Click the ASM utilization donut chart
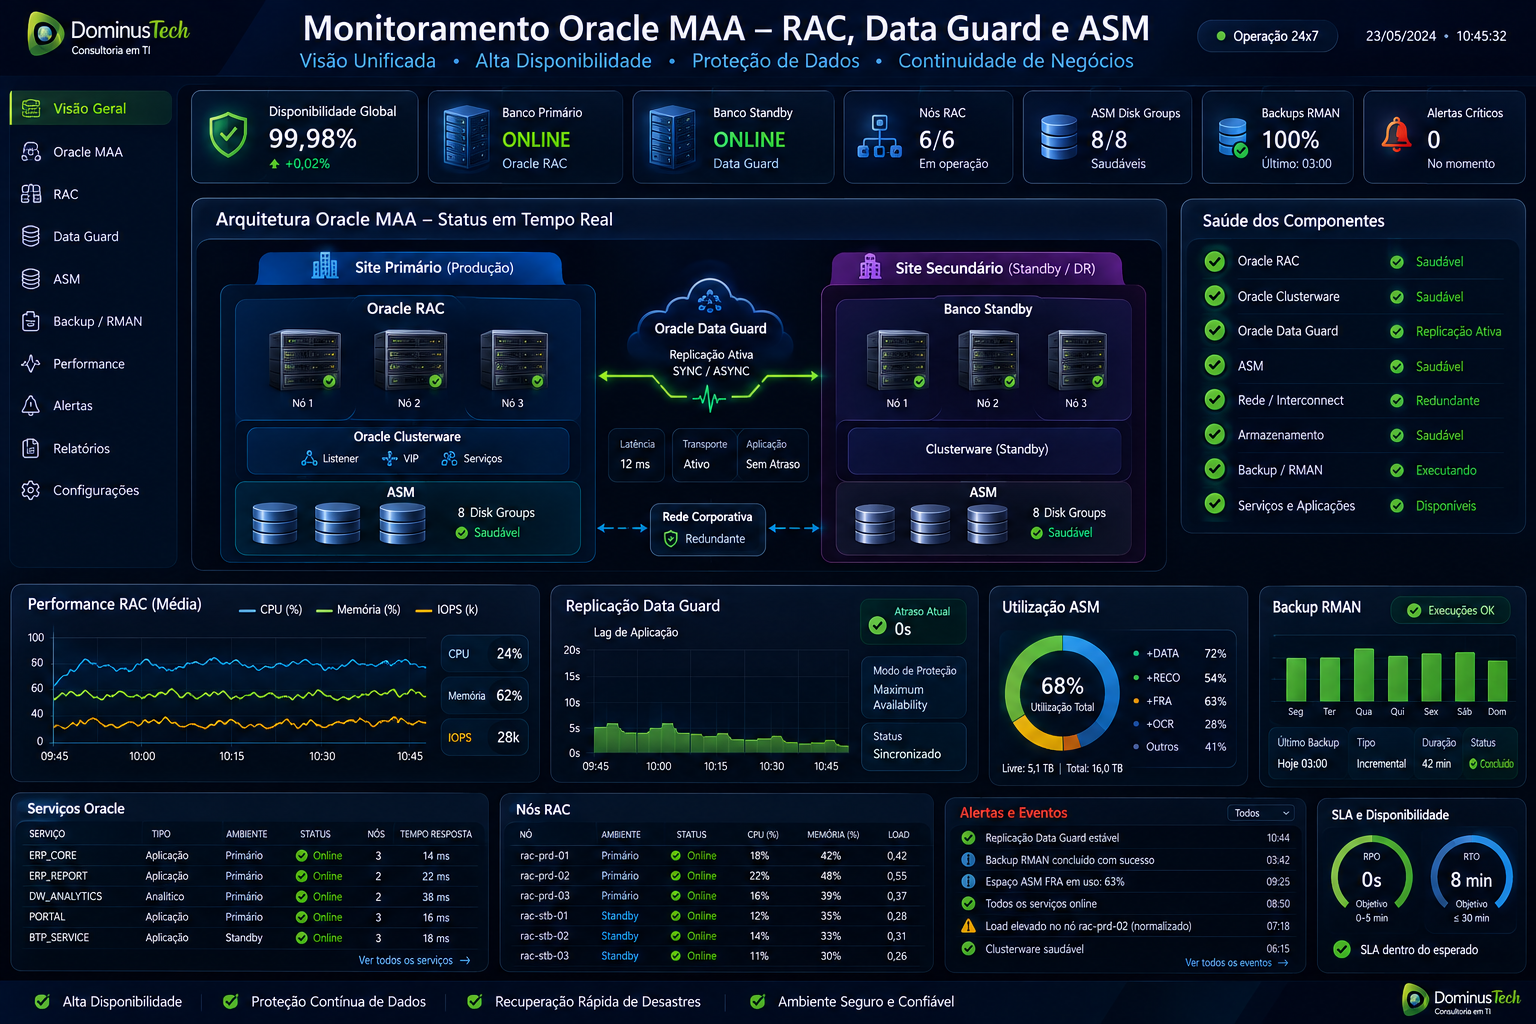The height and width of the screenshot is (1024, 1536). click(x=1062, y=692)
